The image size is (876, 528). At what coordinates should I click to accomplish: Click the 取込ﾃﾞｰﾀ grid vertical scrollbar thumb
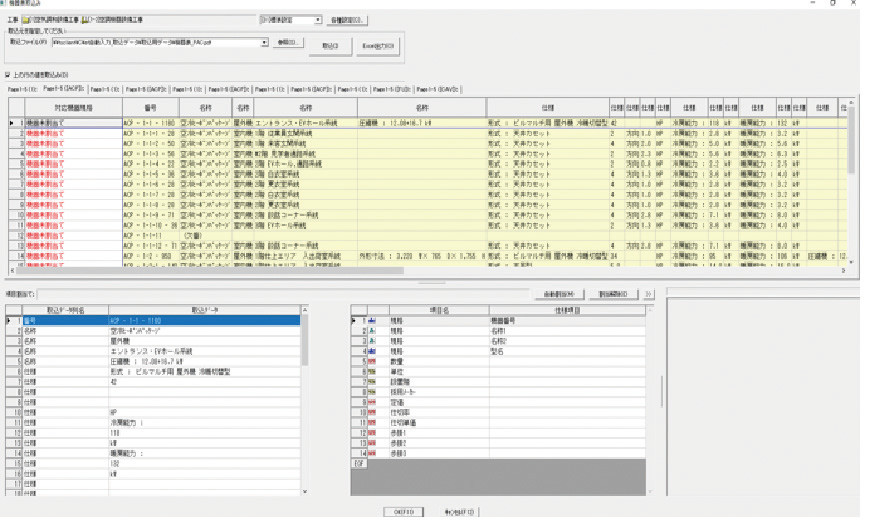click(304, 340)
